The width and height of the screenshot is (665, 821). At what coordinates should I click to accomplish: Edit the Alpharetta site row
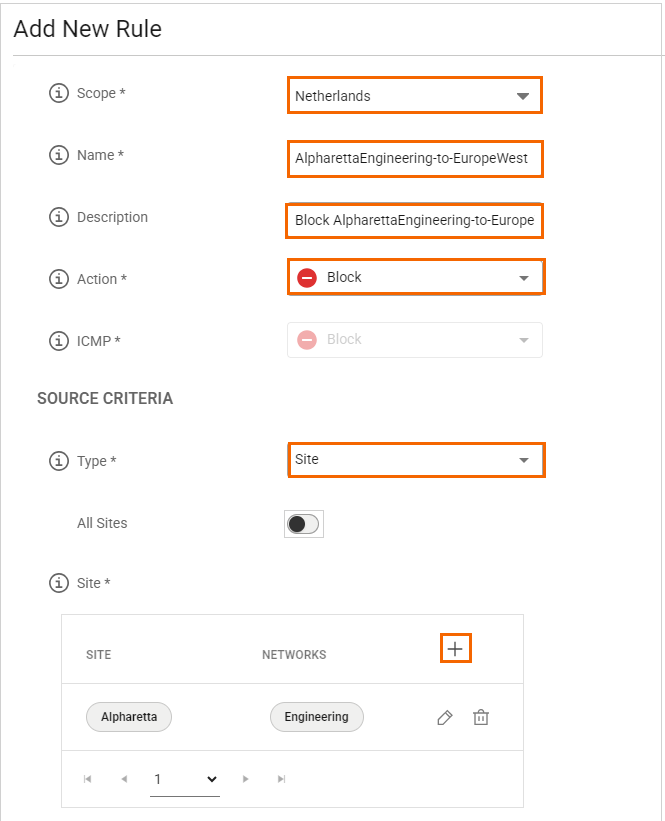[x=445, y=718]
